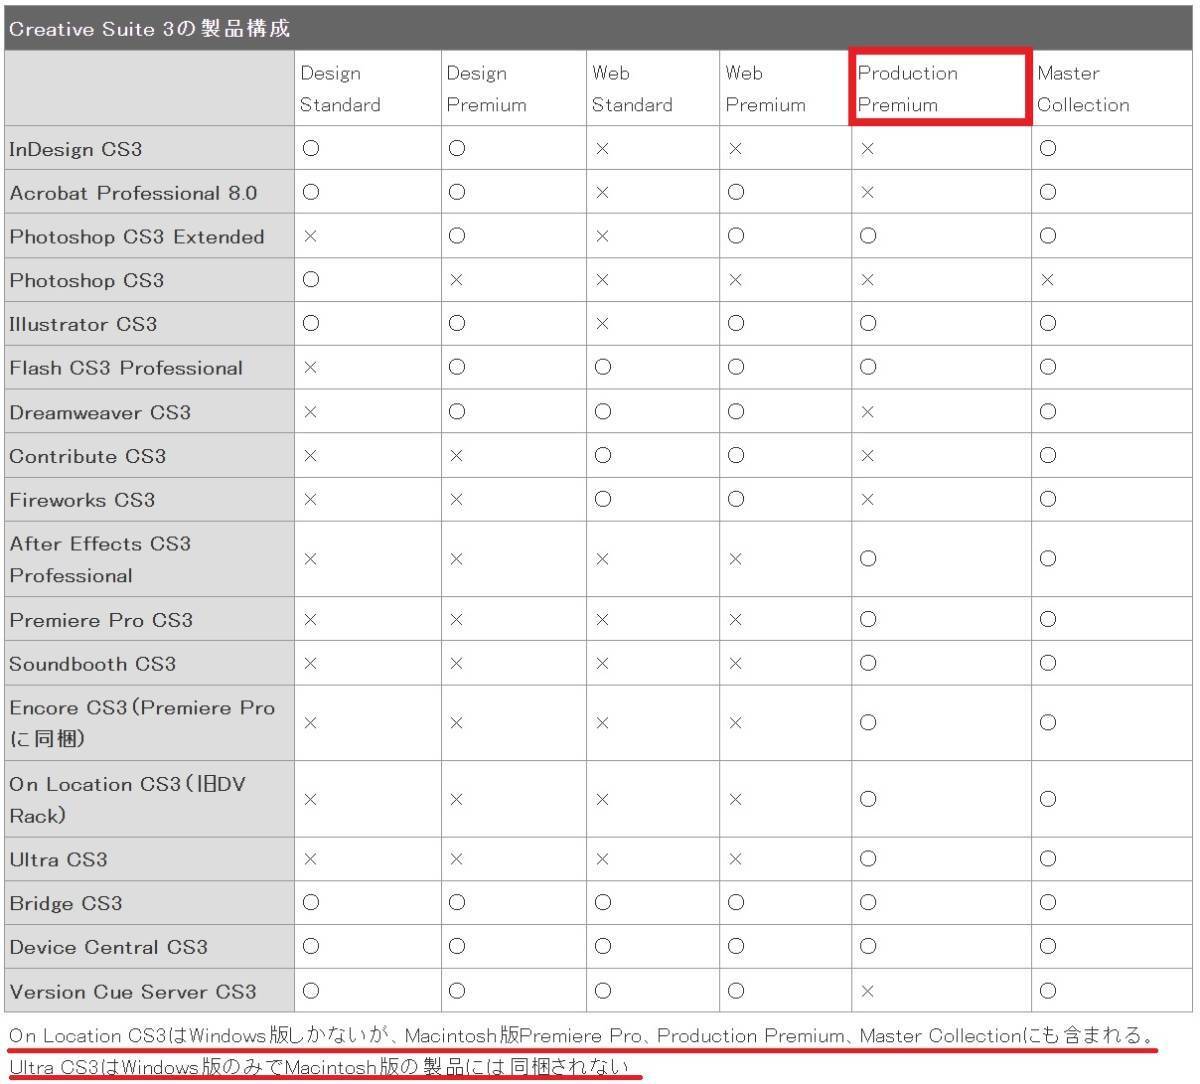Screen dimensions: 1200x1084
Task: Select the 'Master Collection' column header
Action: [1083, 88]
